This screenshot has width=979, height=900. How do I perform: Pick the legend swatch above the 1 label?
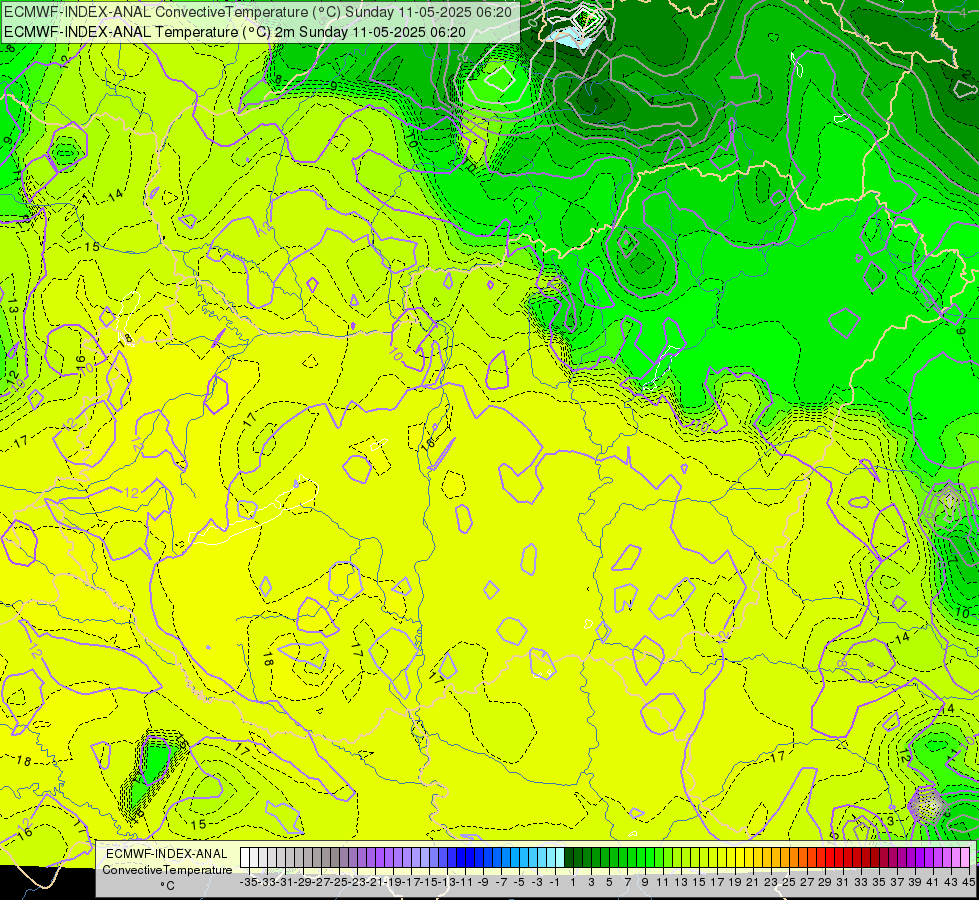(x=569, y=858)
